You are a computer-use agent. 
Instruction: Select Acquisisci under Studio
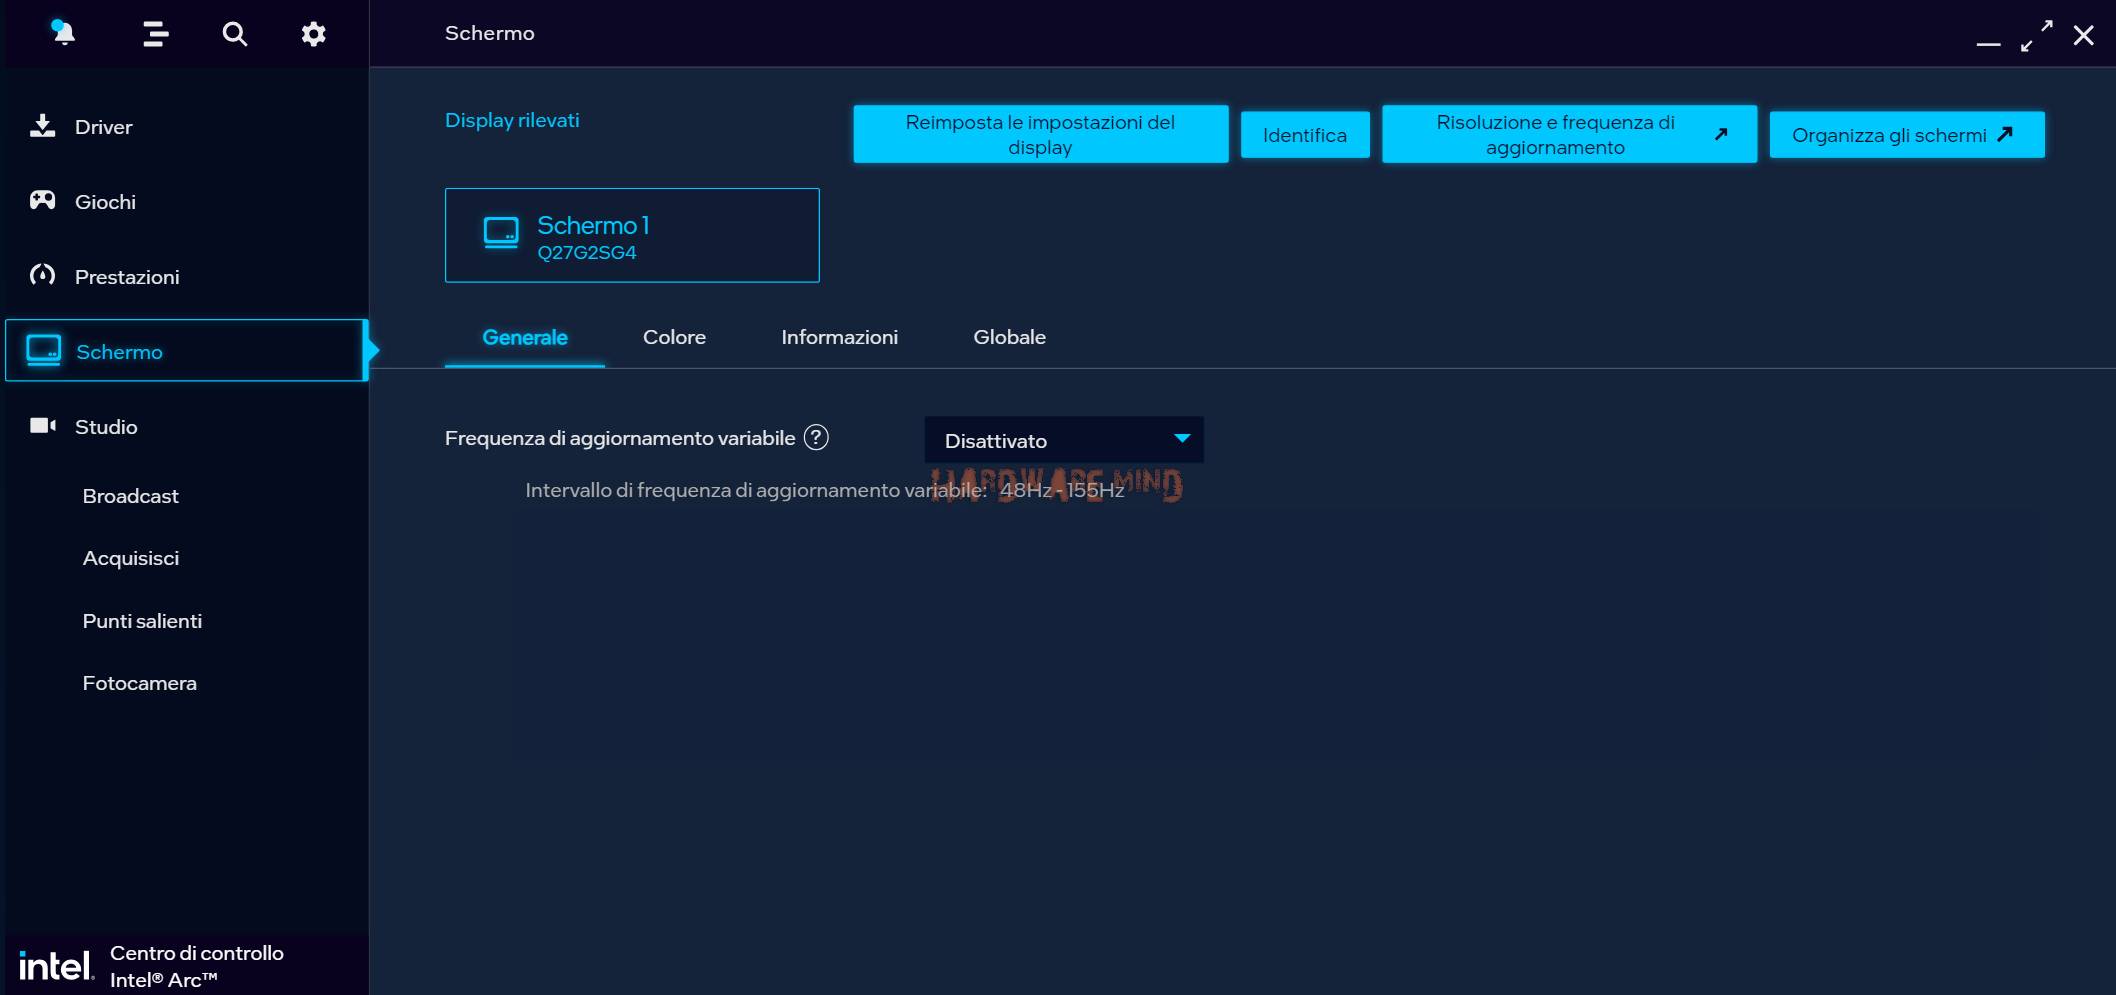[x=131, y=558]
